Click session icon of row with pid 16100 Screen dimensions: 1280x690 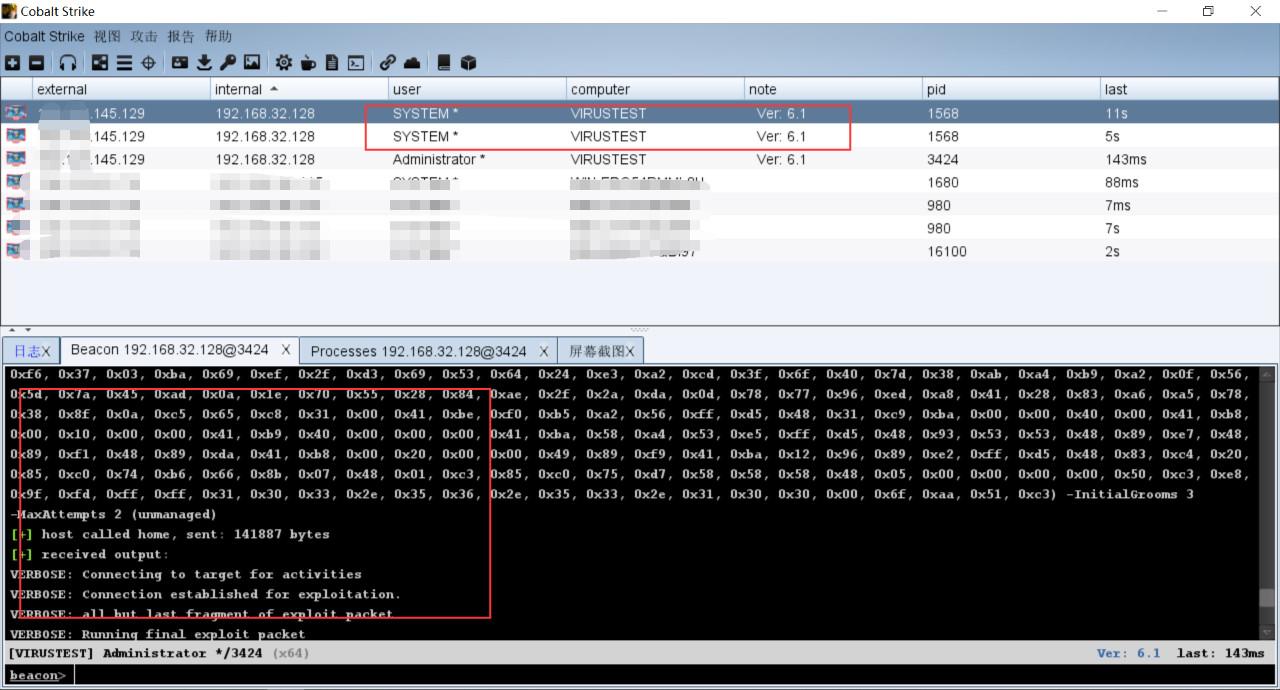pos(15,251)
